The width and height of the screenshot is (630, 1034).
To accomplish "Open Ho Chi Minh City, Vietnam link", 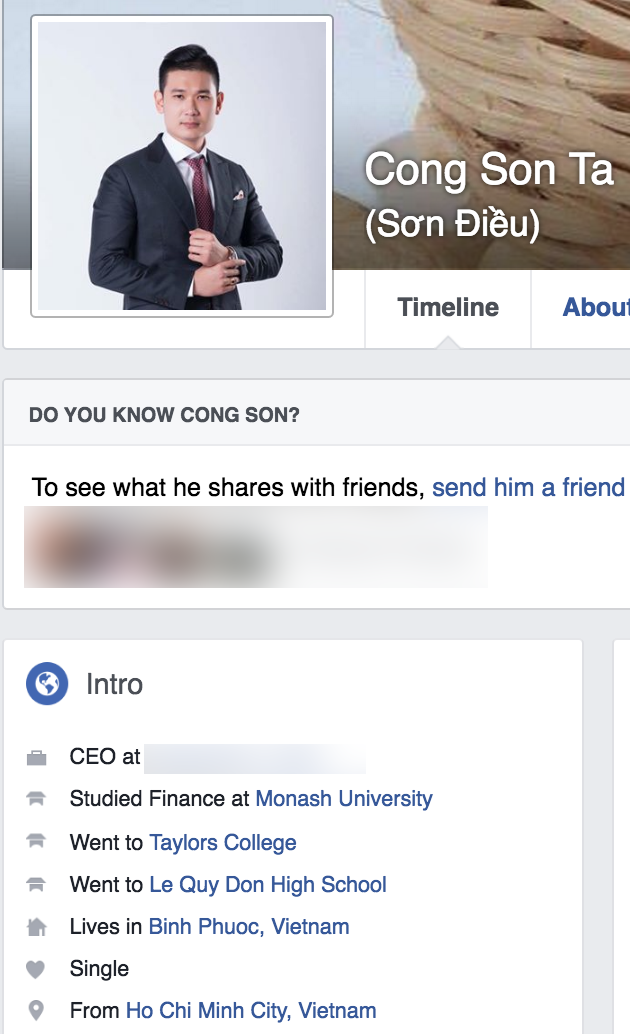I will (251, 1011).
